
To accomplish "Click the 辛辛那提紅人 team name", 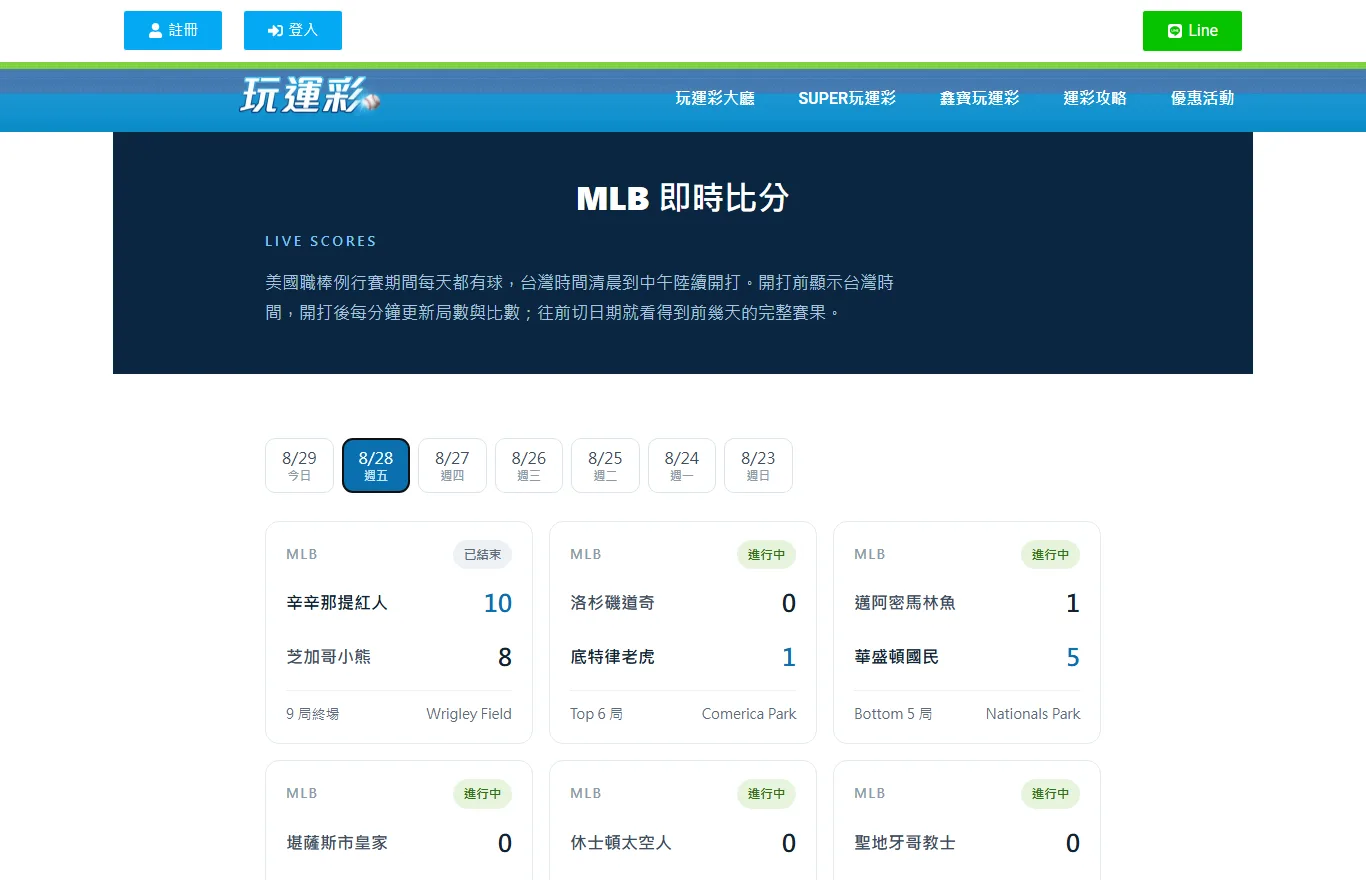I will (x=337, y=603).
